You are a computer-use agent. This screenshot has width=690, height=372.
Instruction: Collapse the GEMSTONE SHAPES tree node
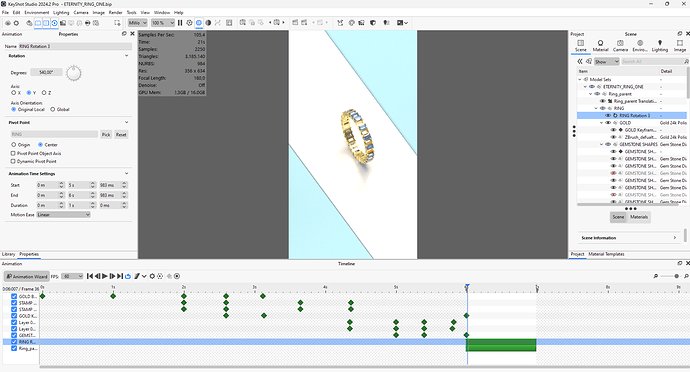602,144
